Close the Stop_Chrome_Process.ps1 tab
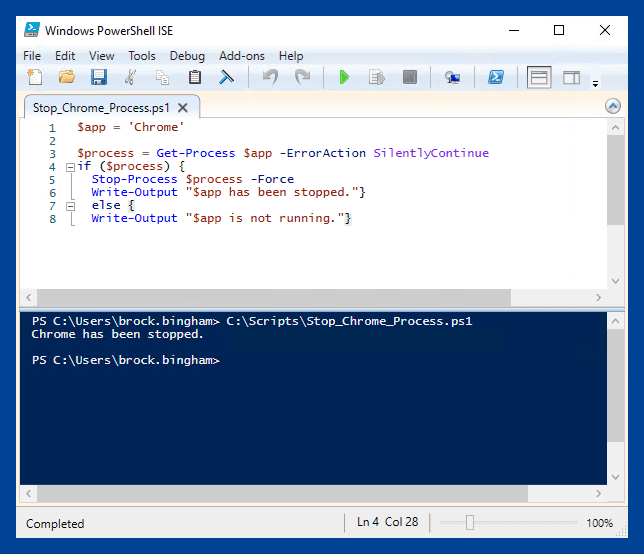 183,108
